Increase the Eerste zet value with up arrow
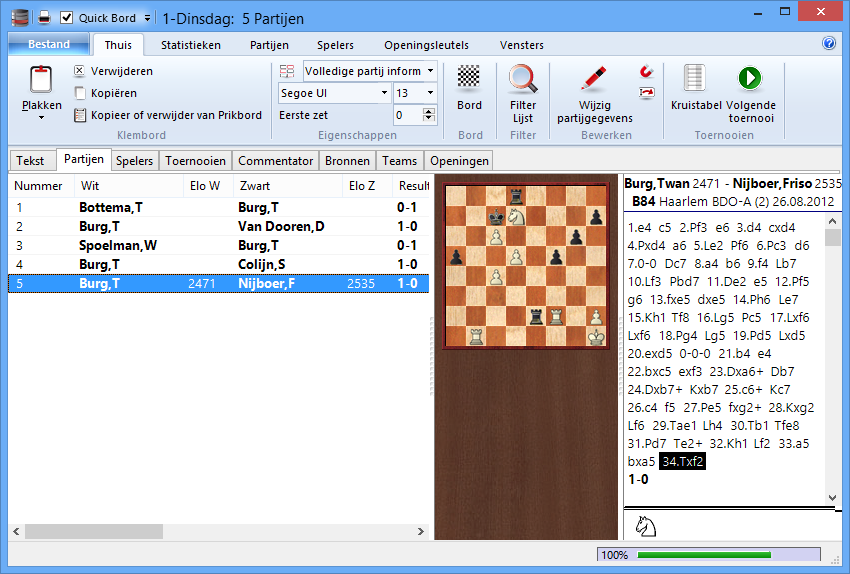The image size is (850, 574). [x=429, y=111]
